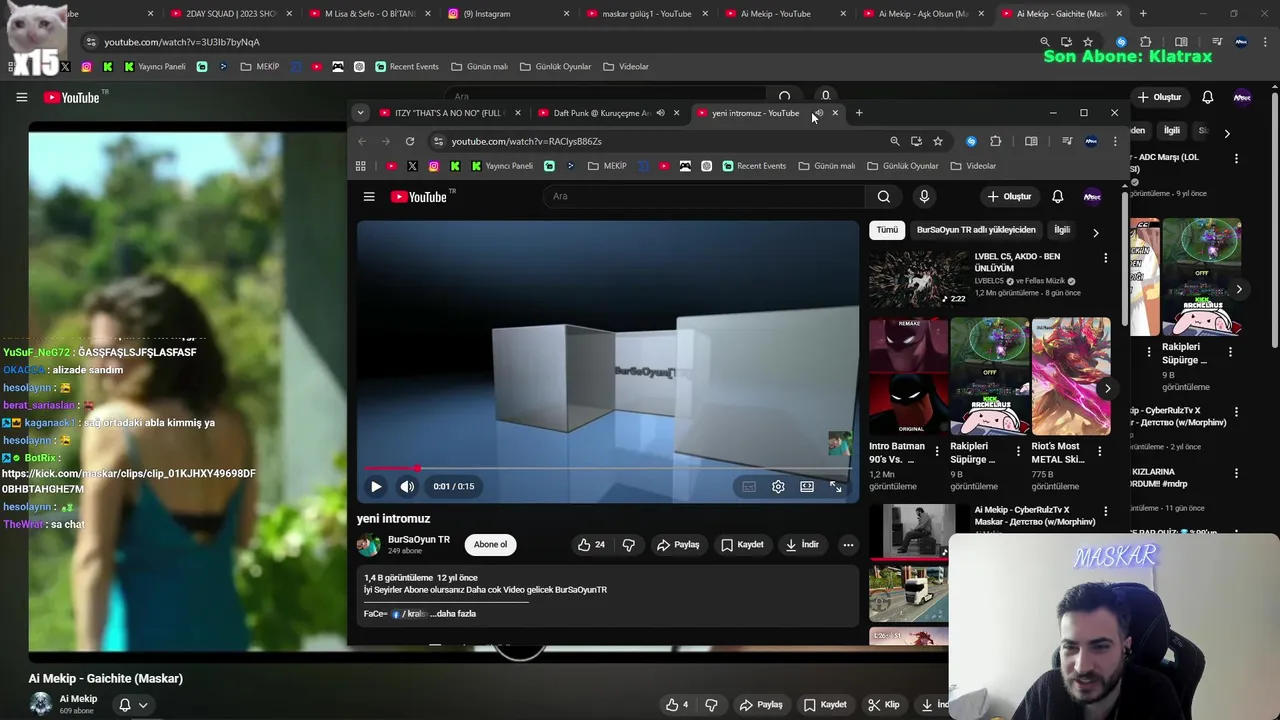Switch front player to theater mode
1280x720 pixels.
coord(807,487)
